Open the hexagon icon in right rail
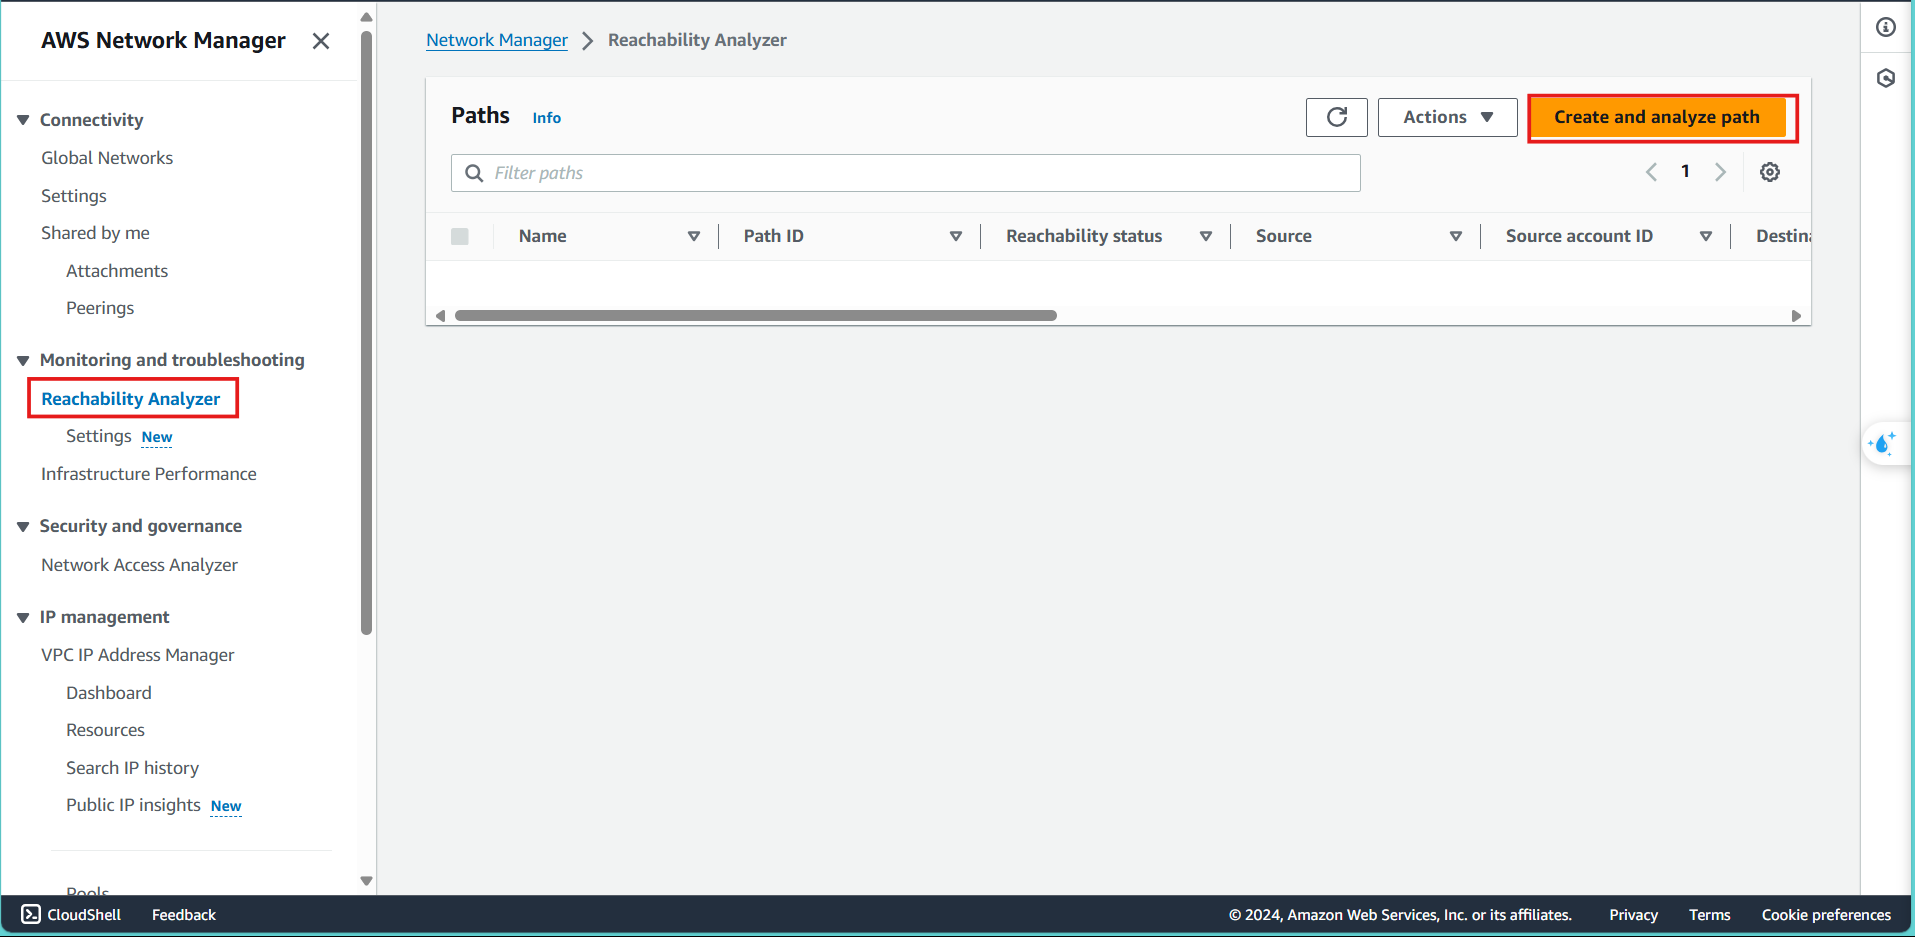1915x937 pixels. pos(1886,78)
